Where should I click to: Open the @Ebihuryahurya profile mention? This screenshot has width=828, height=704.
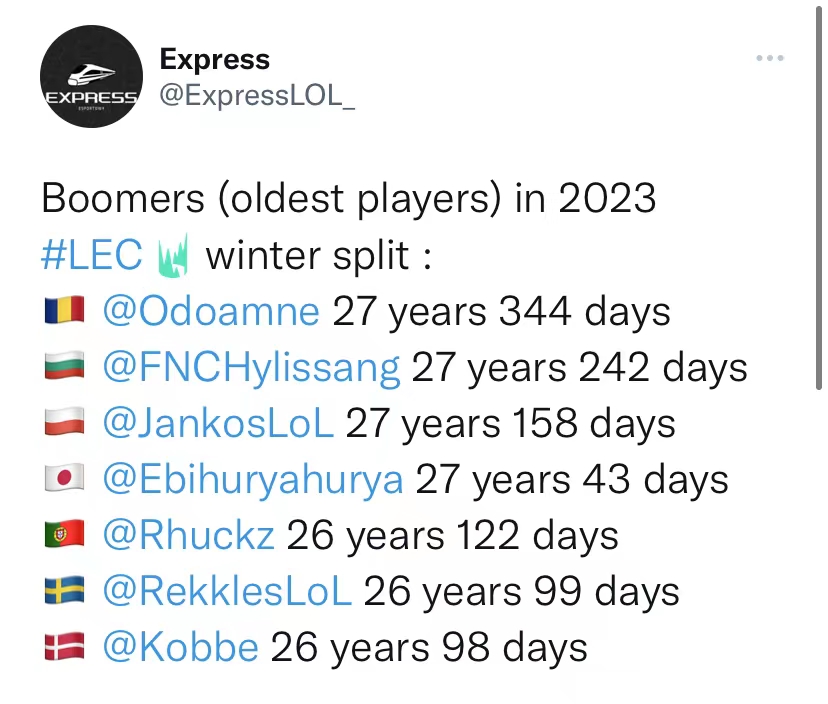pyautogui.click(x=253, y=480)
